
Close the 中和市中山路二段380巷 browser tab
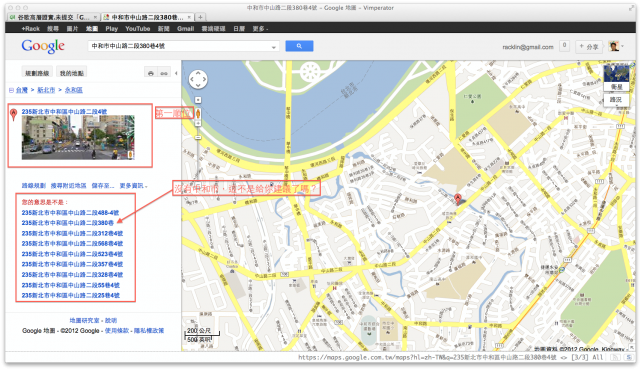pos(189,17)
